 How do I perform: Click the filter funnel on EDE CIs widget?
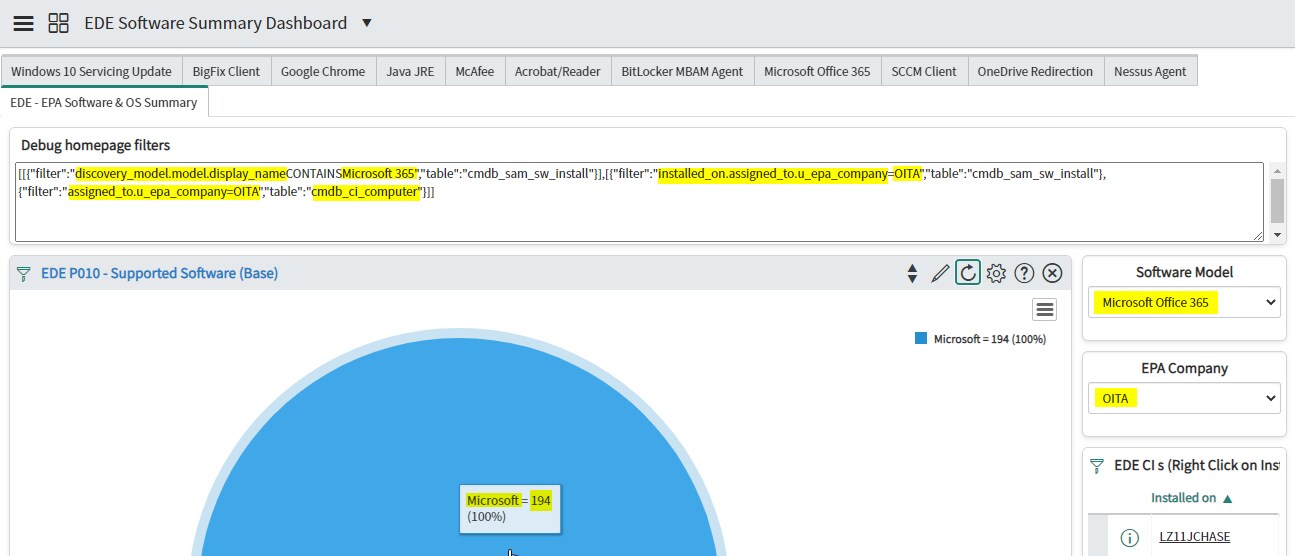coord(1097,466)
